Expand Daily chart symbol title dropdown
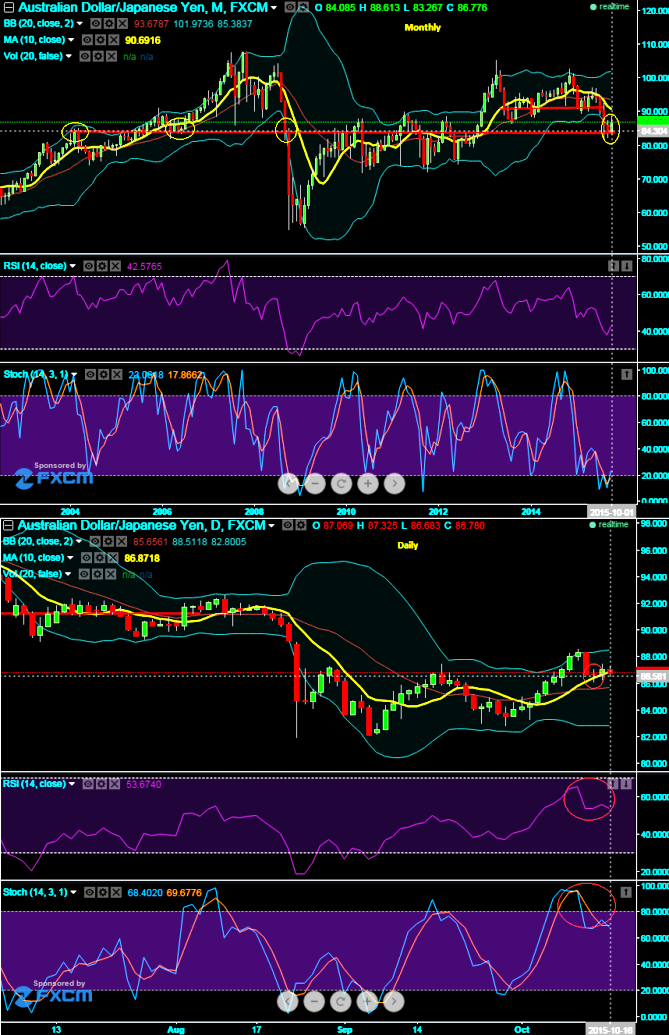669x1035 pixels. 271,526
